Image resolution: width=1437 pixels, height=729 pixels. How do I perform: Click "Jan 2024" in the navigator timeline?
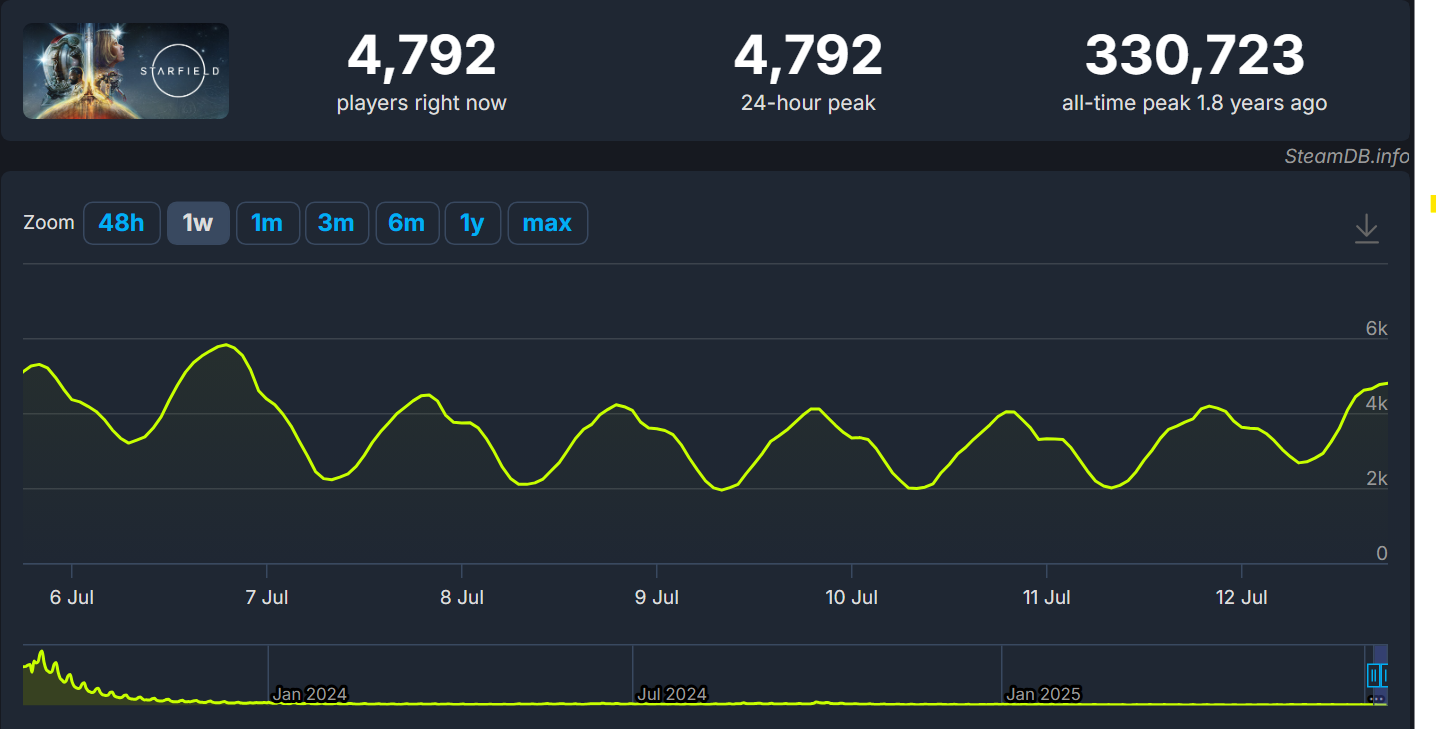point(309,694)
